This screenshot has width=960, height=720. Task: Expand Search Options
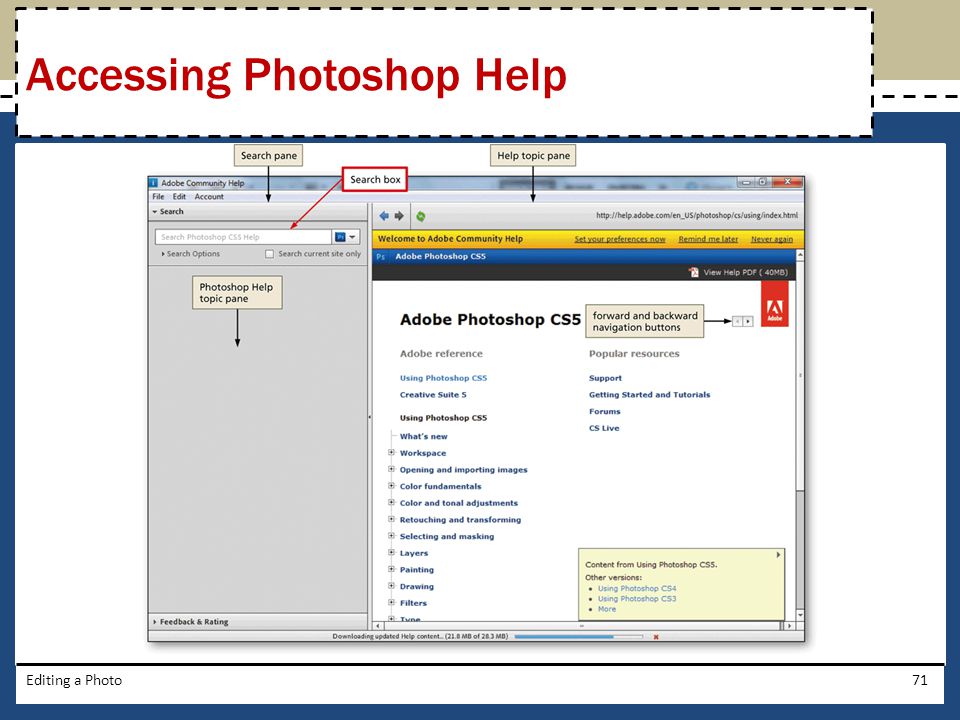(190, 254)
